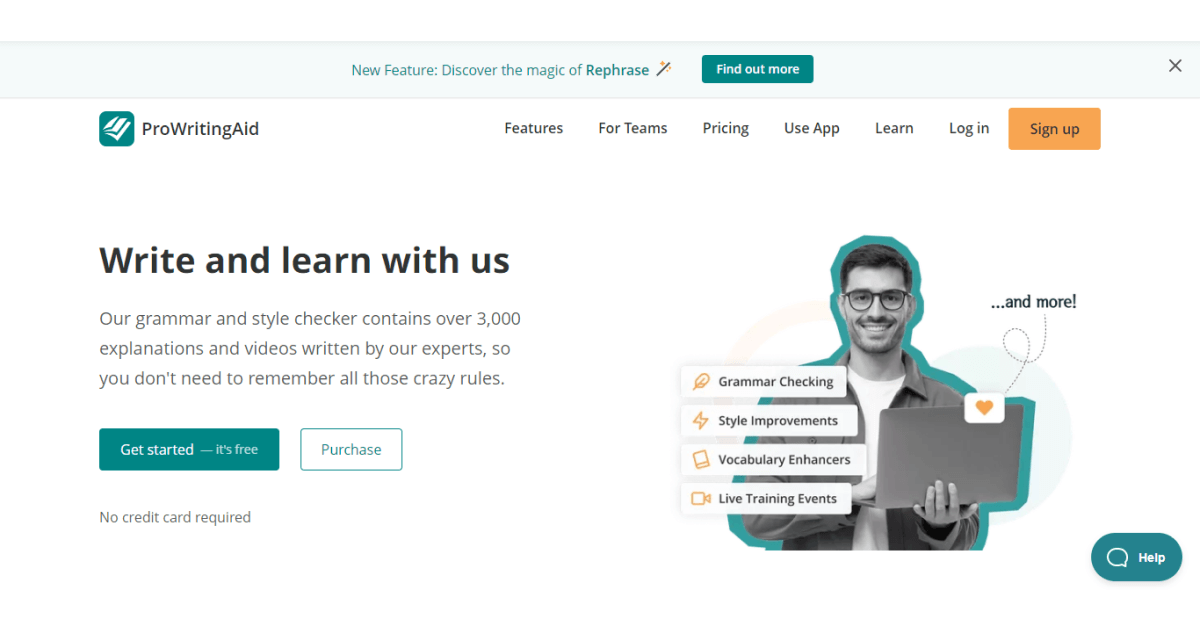Select Use App in the navigation
The height and width of the screenshot is (630, 1200).
[x=812, y=128]
